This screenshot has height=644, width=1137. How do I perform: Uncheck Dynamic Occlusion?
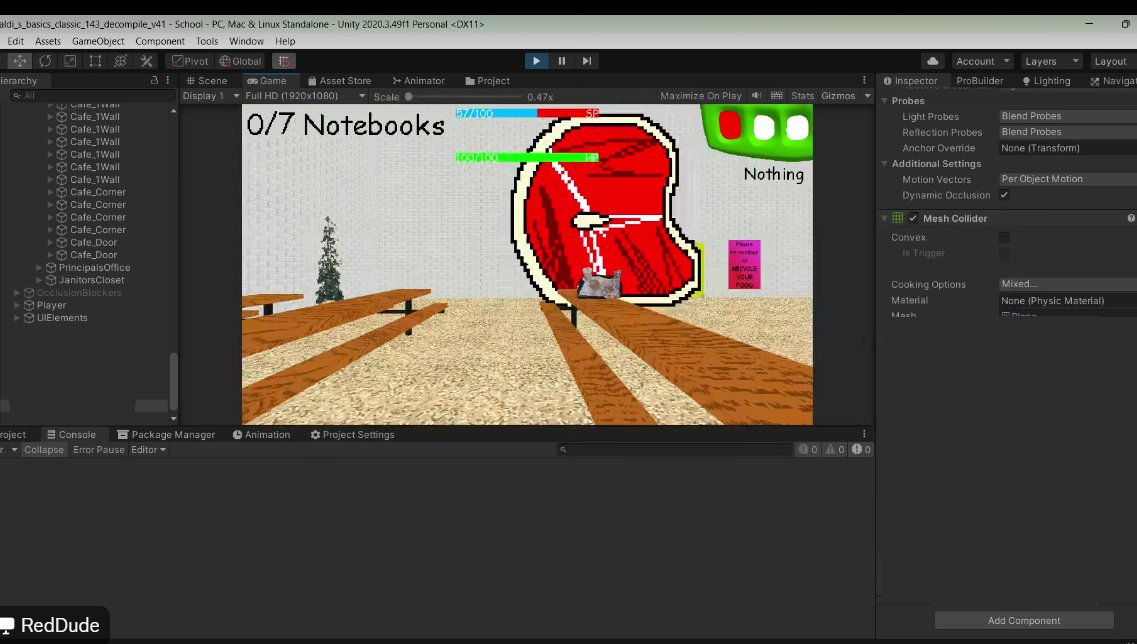tap(1004, 195)
